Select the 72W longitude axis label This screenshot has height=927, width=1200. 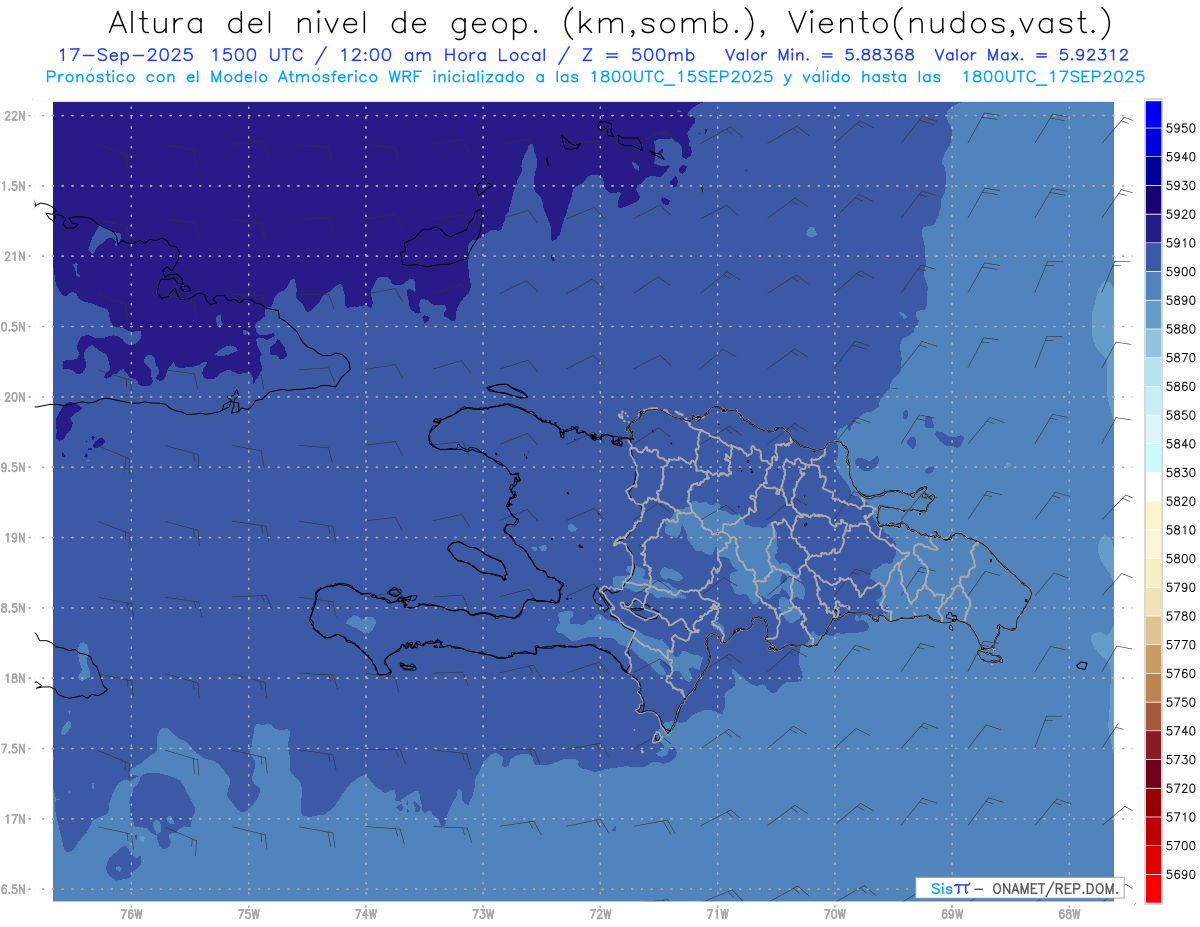pos(600,914)
